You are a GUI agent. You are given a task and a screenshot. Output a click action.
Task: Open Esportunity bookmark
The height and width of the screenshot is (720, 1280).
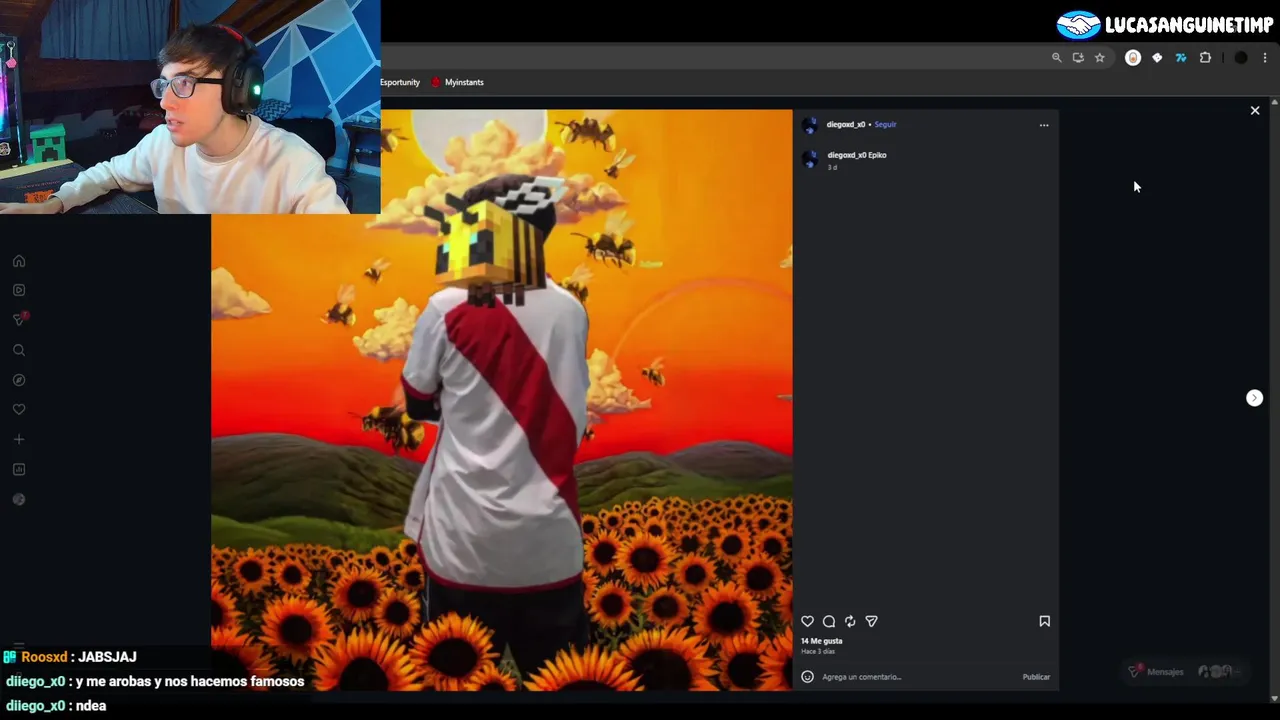[400, 82]
